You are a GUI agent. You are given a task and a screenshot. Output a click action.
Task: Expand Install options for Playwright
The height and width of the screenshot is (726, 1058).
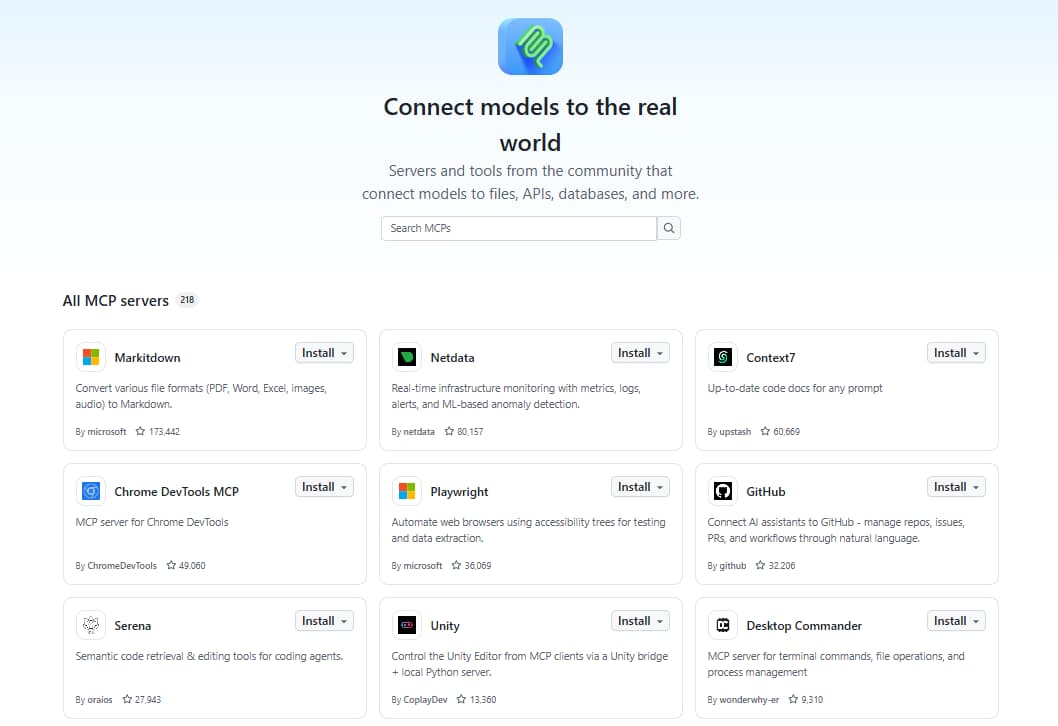pyautogui.click(x=640, y=487)
